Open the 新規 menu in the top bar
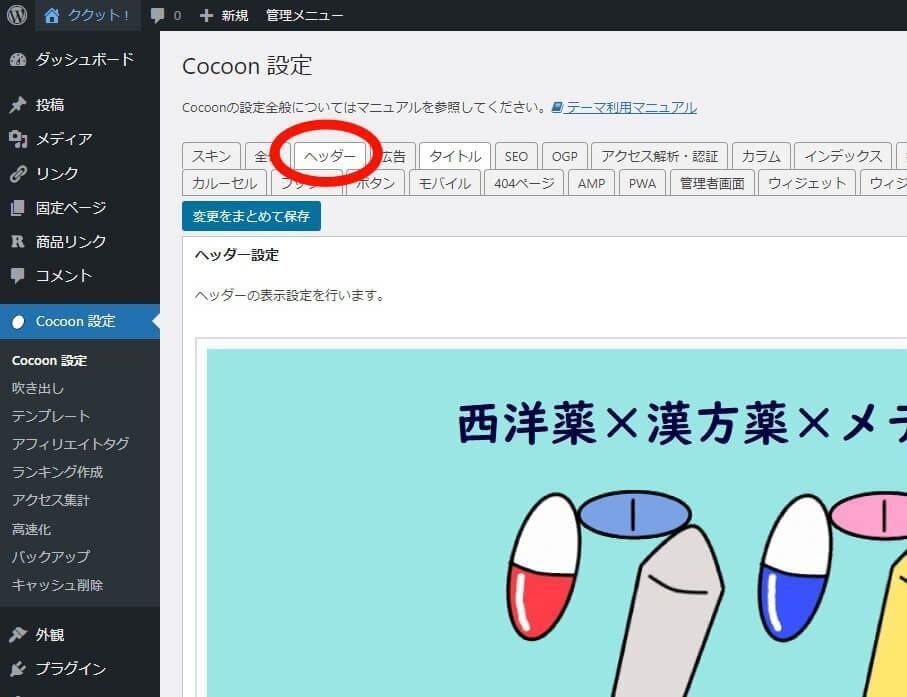Image resolution: width=907 pixels, height=697 pixels. [224, 16]
